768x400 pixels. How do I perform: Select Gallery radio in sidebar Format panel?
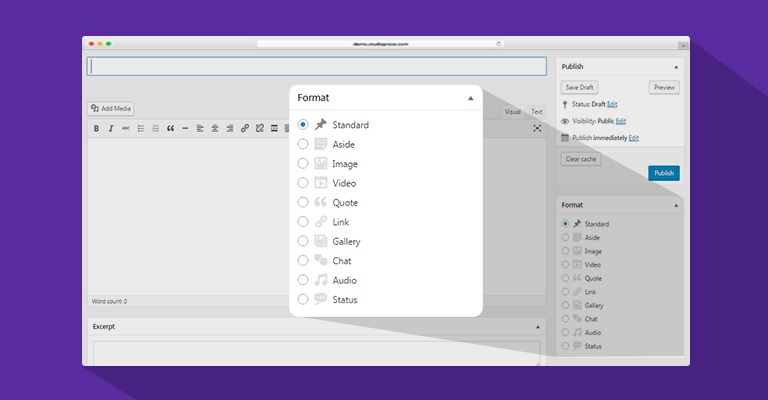565,305
